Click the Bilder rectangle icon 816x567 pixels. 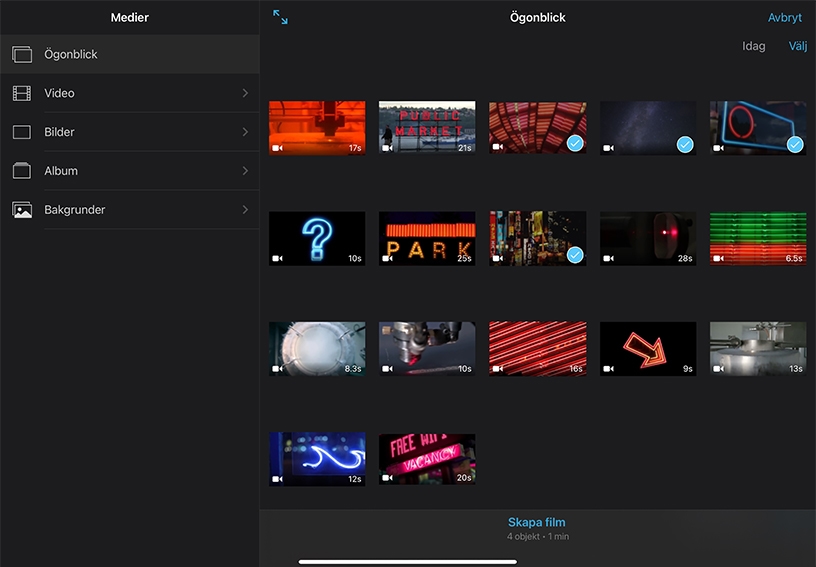click(x=22, y=132)
